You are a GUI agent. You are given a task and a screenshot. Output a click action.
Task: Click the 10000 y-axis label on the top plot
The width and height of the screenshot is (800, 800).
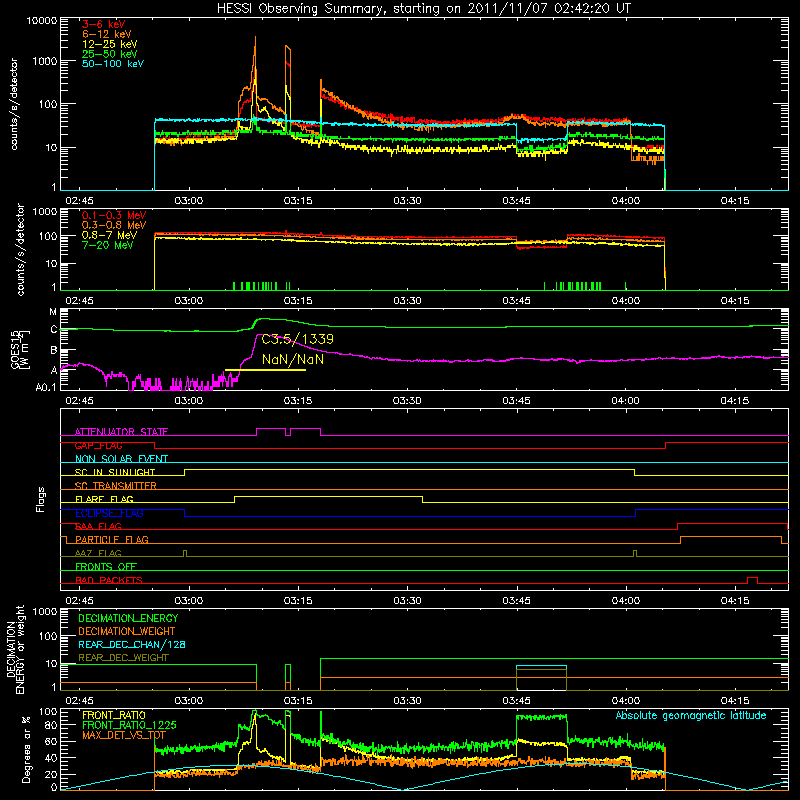(x=42, y=20)
